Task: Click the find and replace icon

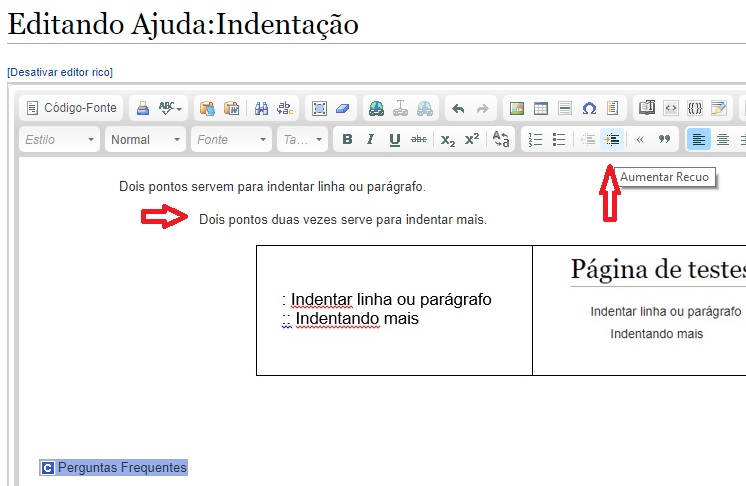Action: [x=285, y=108]
